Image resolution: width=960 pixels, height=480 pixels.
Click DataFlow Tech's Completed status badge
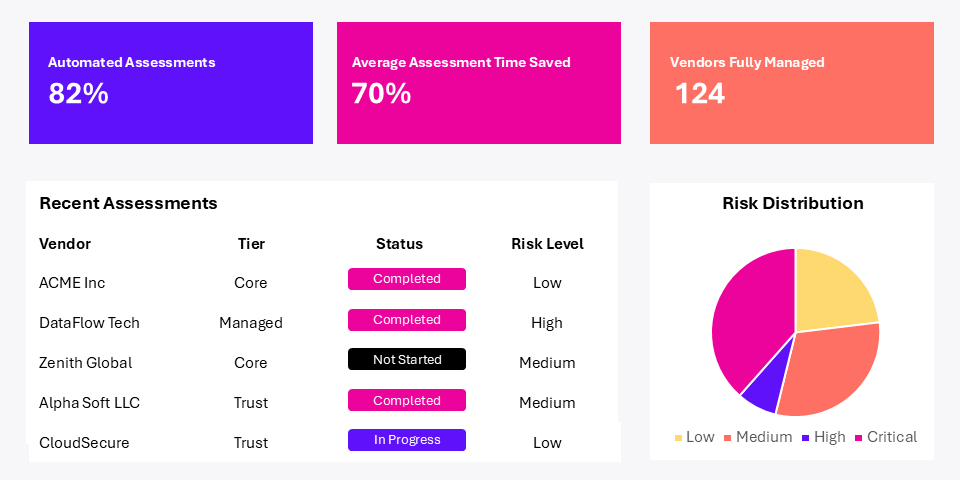pyautogui.click(x=406, y=320)
